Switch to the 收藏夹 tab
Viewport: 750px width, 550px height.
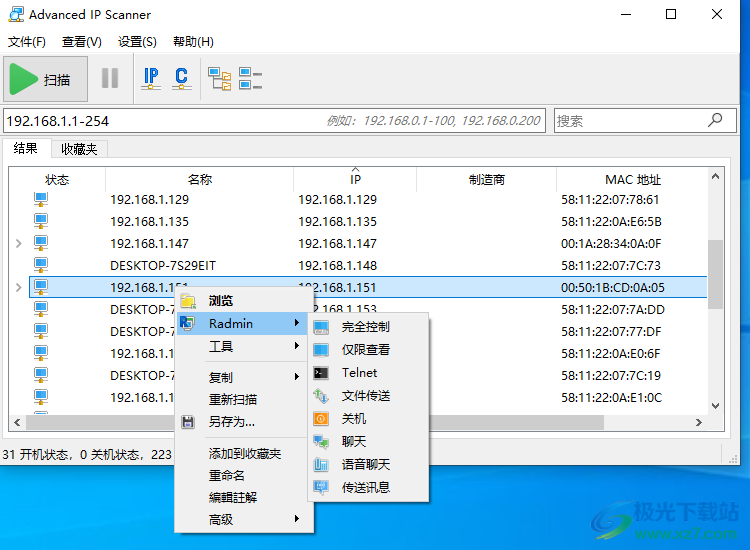click(x=79, y=149)
